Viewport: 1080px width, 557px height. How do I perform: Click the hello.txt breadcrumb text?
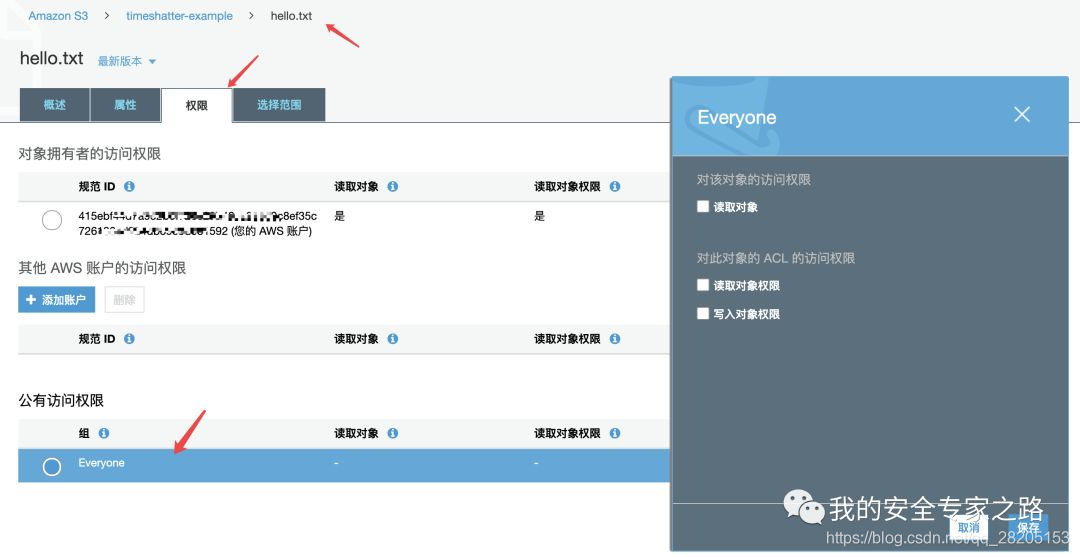point(291,16)
